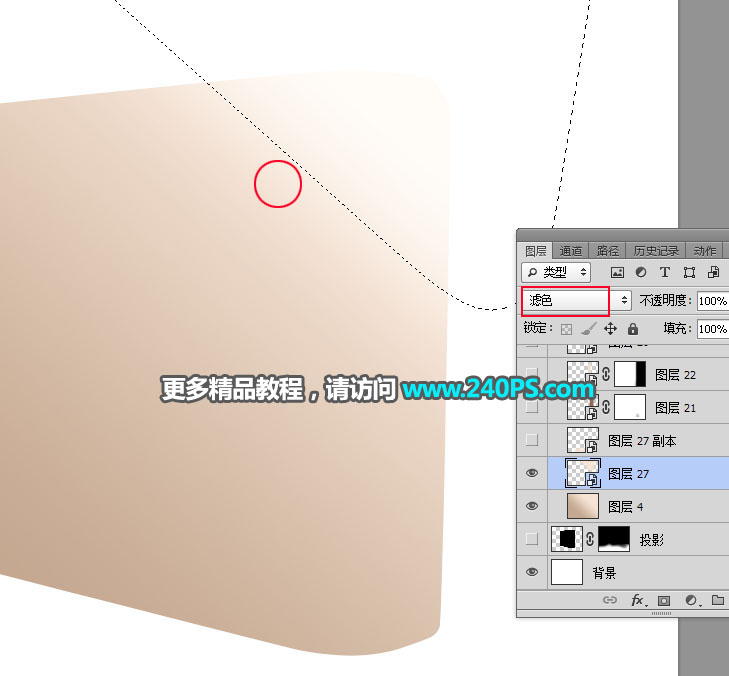Select layer named 图层 22

676,375
